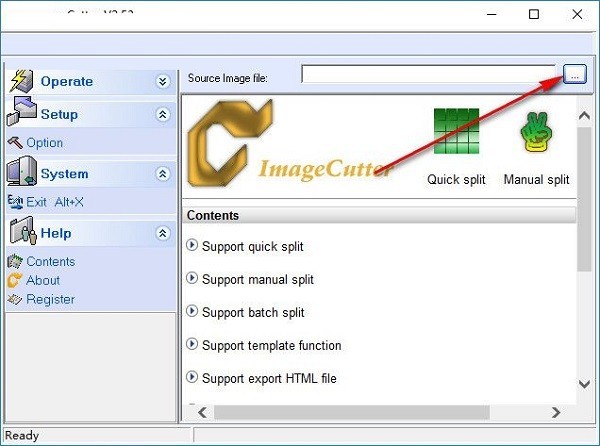Collapse the System section chevron

coord(163,174)
